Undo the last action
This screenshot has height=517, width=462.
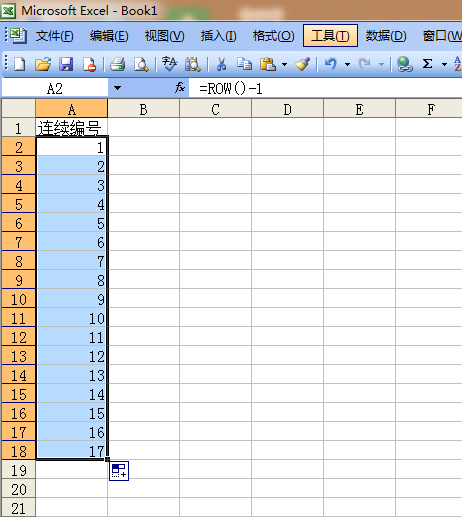pyautogui.click(x=331, y=64)
